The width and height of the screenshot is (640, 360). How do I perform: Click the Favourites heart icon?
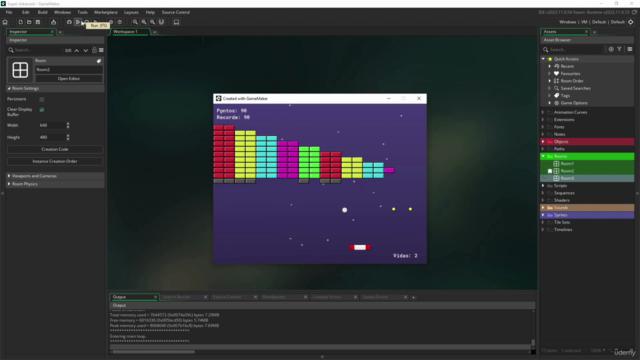pyautogui.click(x=556, y=73)
